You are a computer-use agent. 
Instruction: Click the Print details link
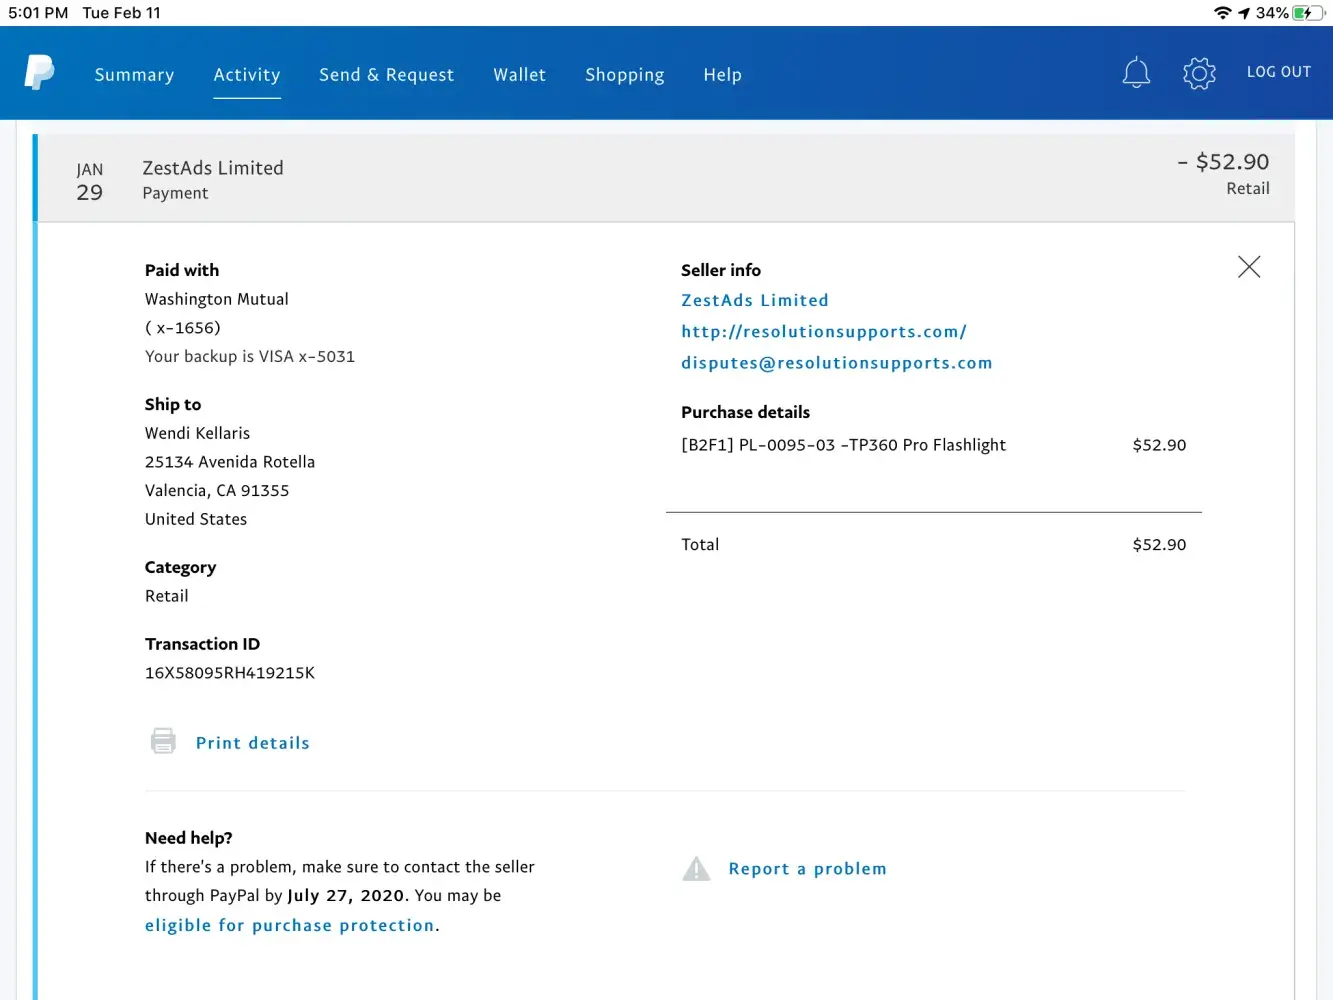pyautogui.click(x=252, y=743)
